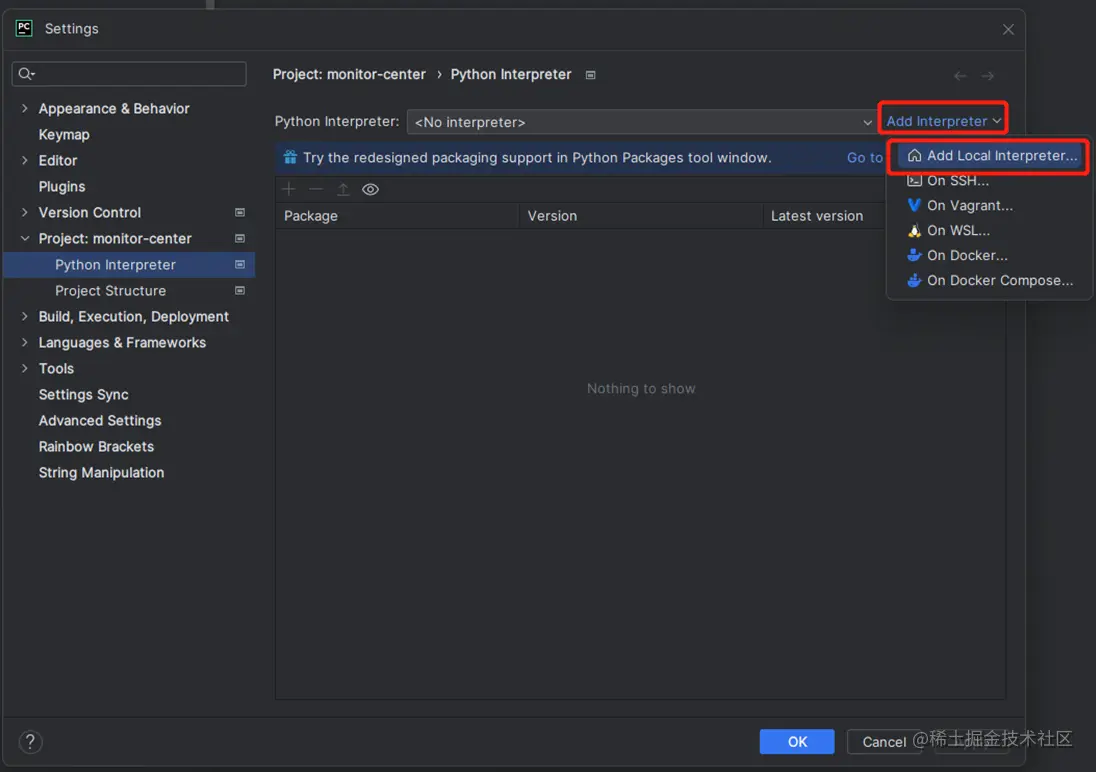The width and height of the screenshot is (1096, 772).
Task: Click the PyCharm logo in title bar
Action: coord(24,28)
